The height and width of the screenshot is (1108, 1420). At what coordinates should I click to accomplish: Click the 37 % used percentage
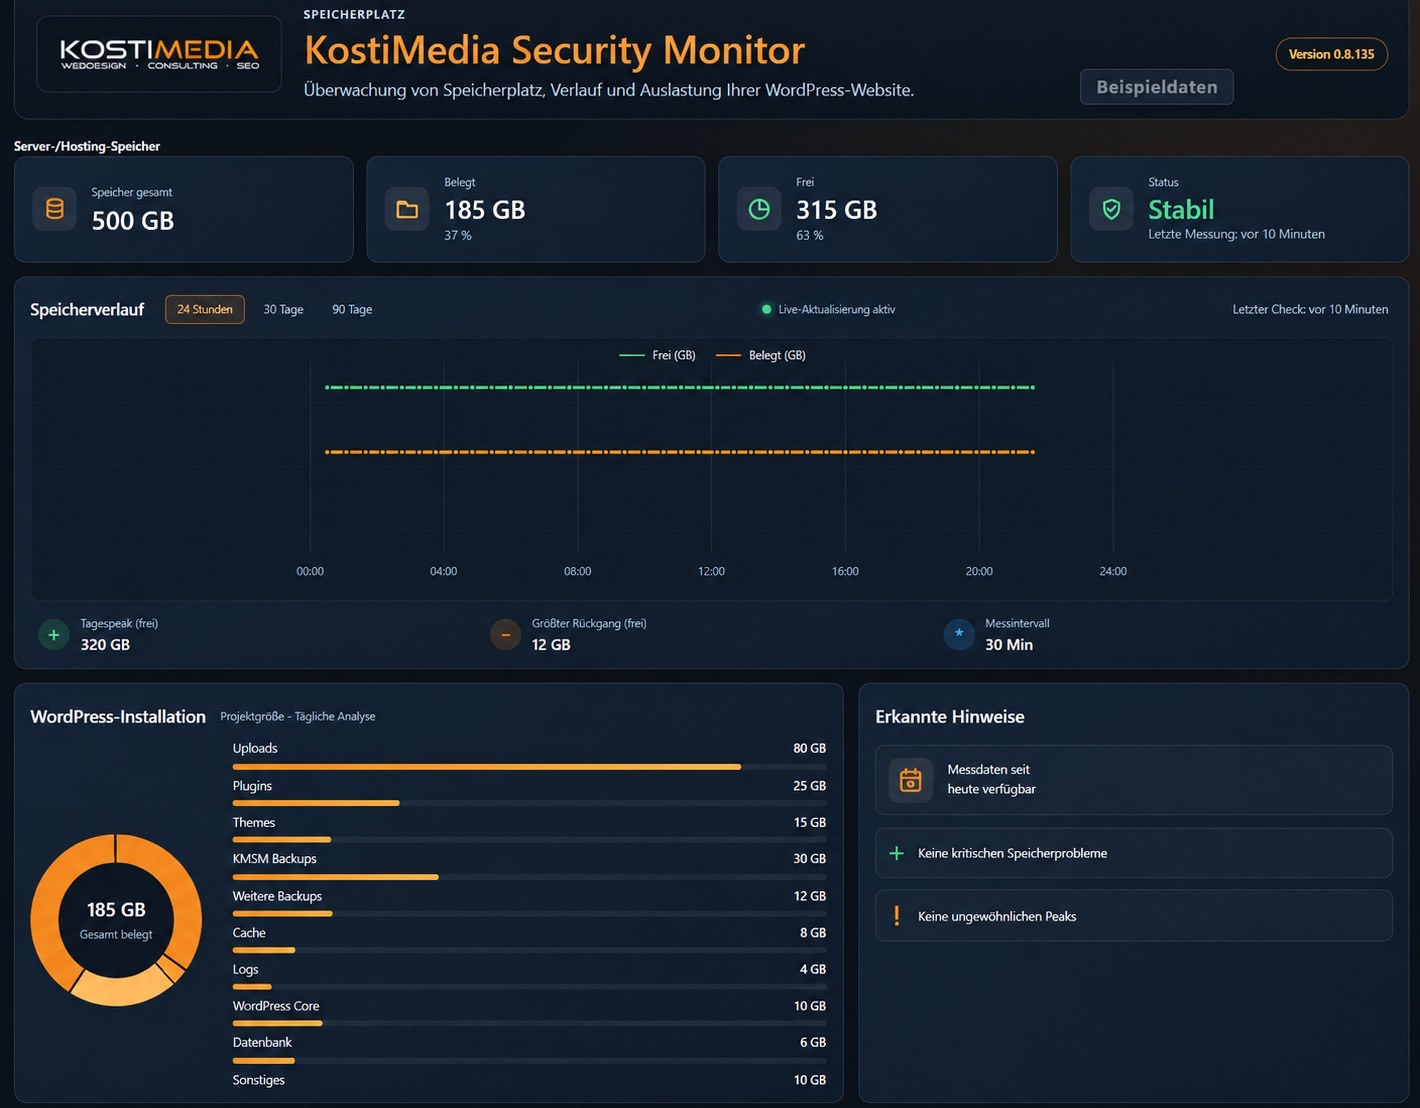458,236
